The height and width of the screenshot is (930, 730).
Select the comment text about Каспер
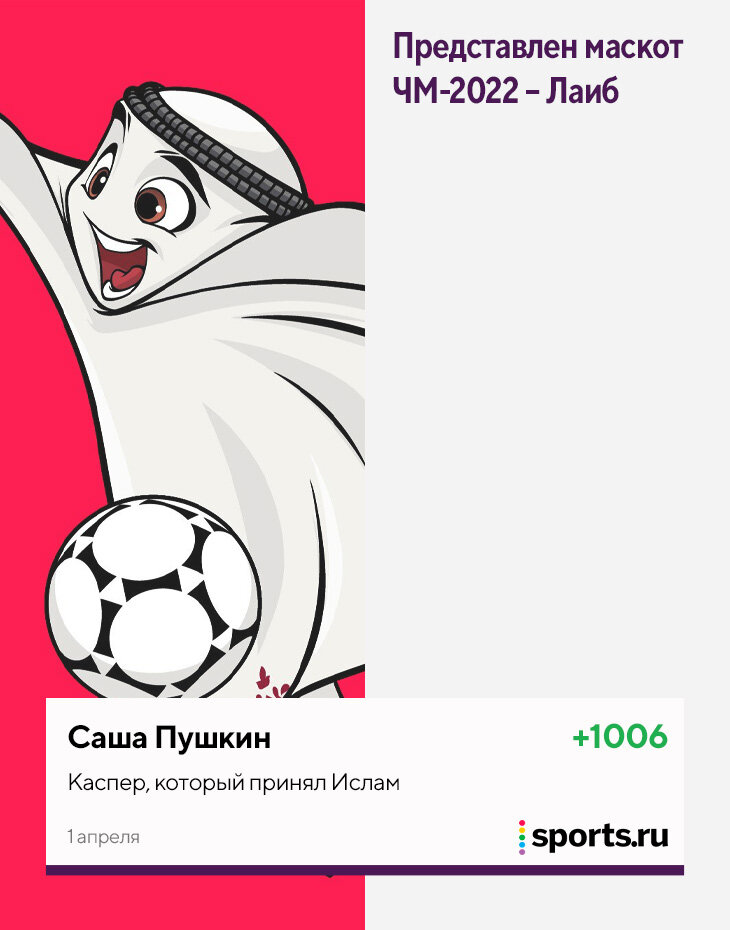pos(234,783)
